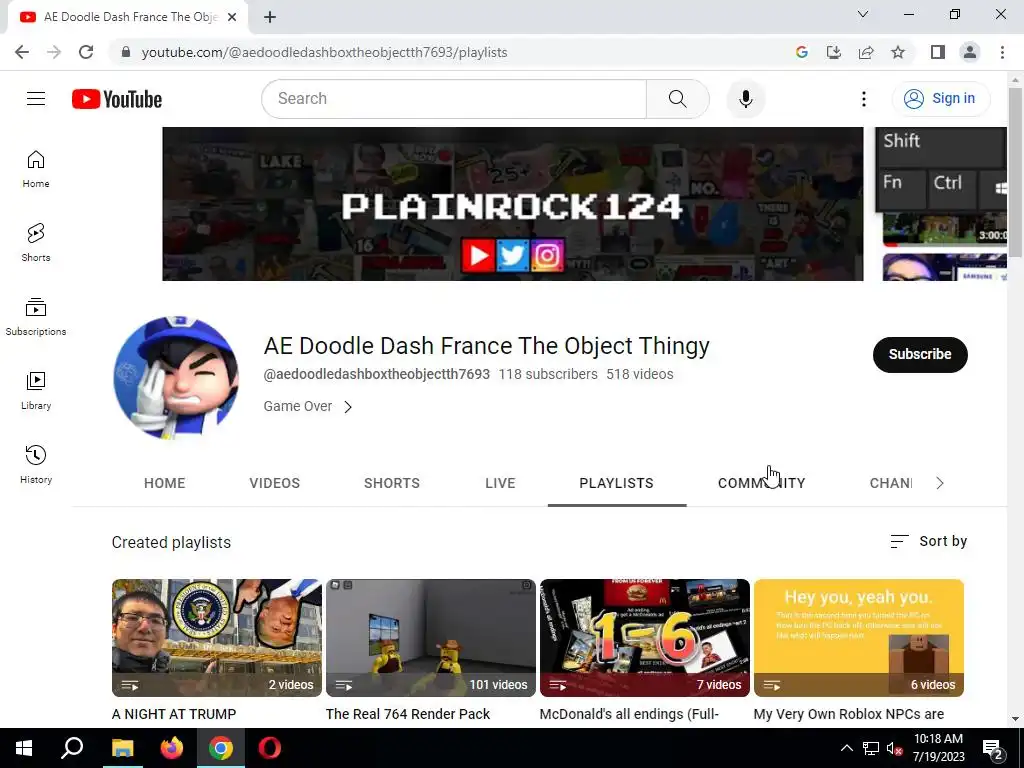1024x768 pixels.
Task: Open YouTube settings three-dot menu
Action: tap(863, 99)
